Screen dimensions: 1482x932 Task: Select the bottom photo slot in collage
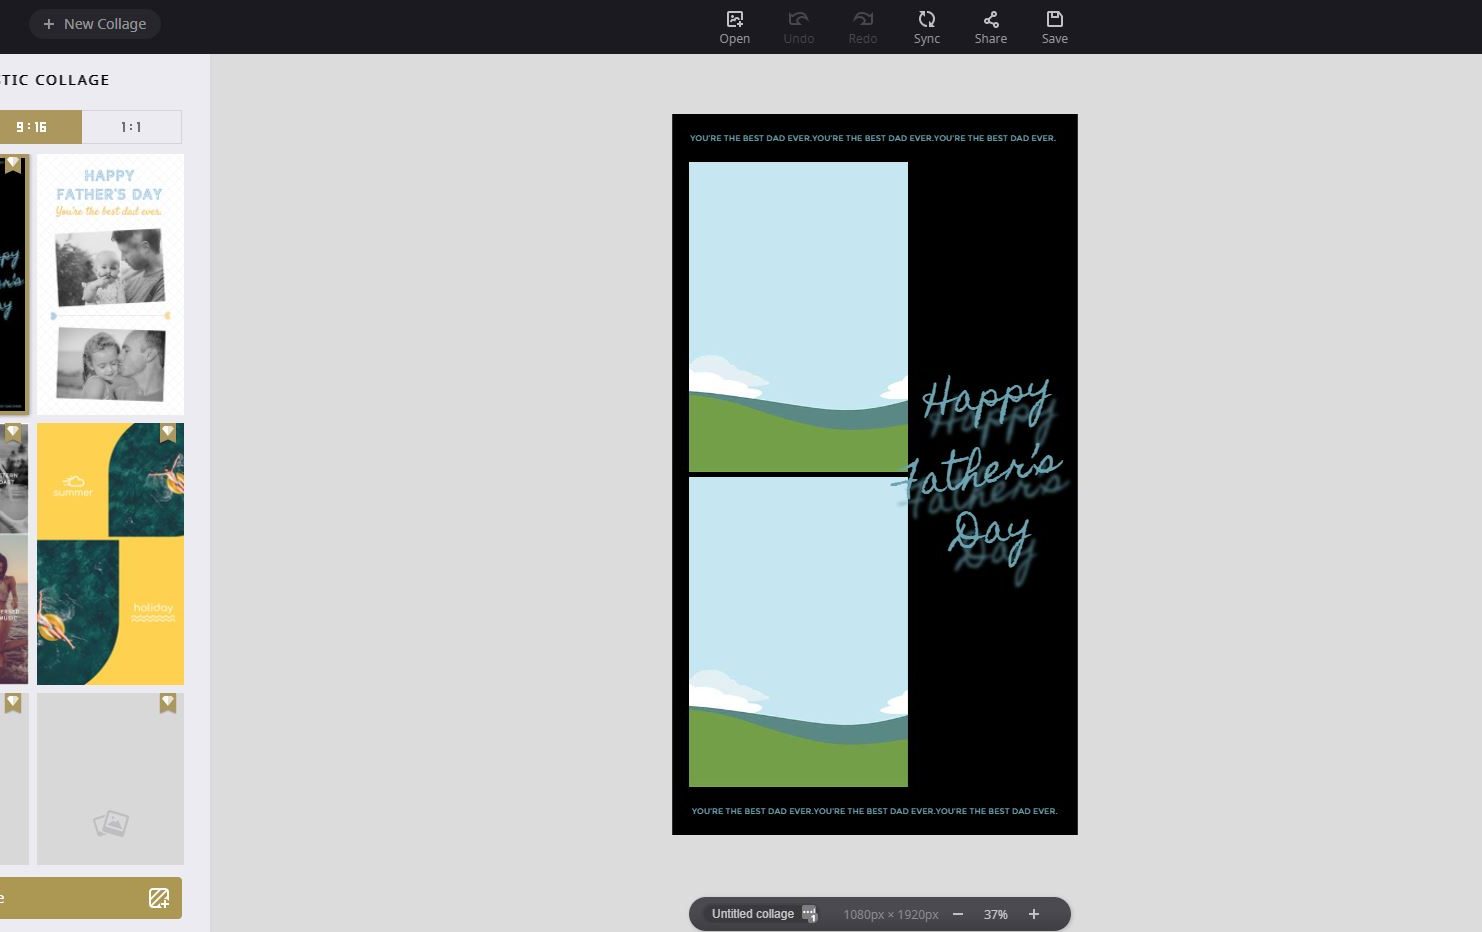798,632
